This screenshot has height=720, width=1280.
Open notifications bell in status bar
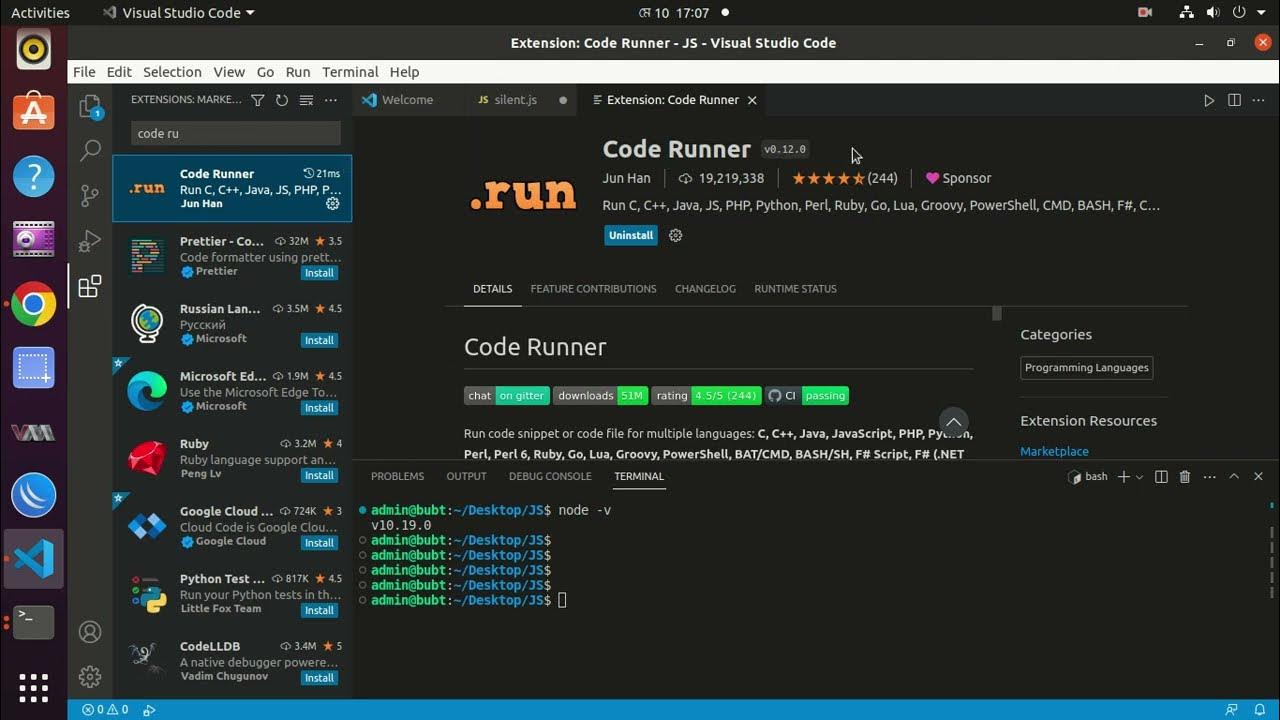[1260, 710]
